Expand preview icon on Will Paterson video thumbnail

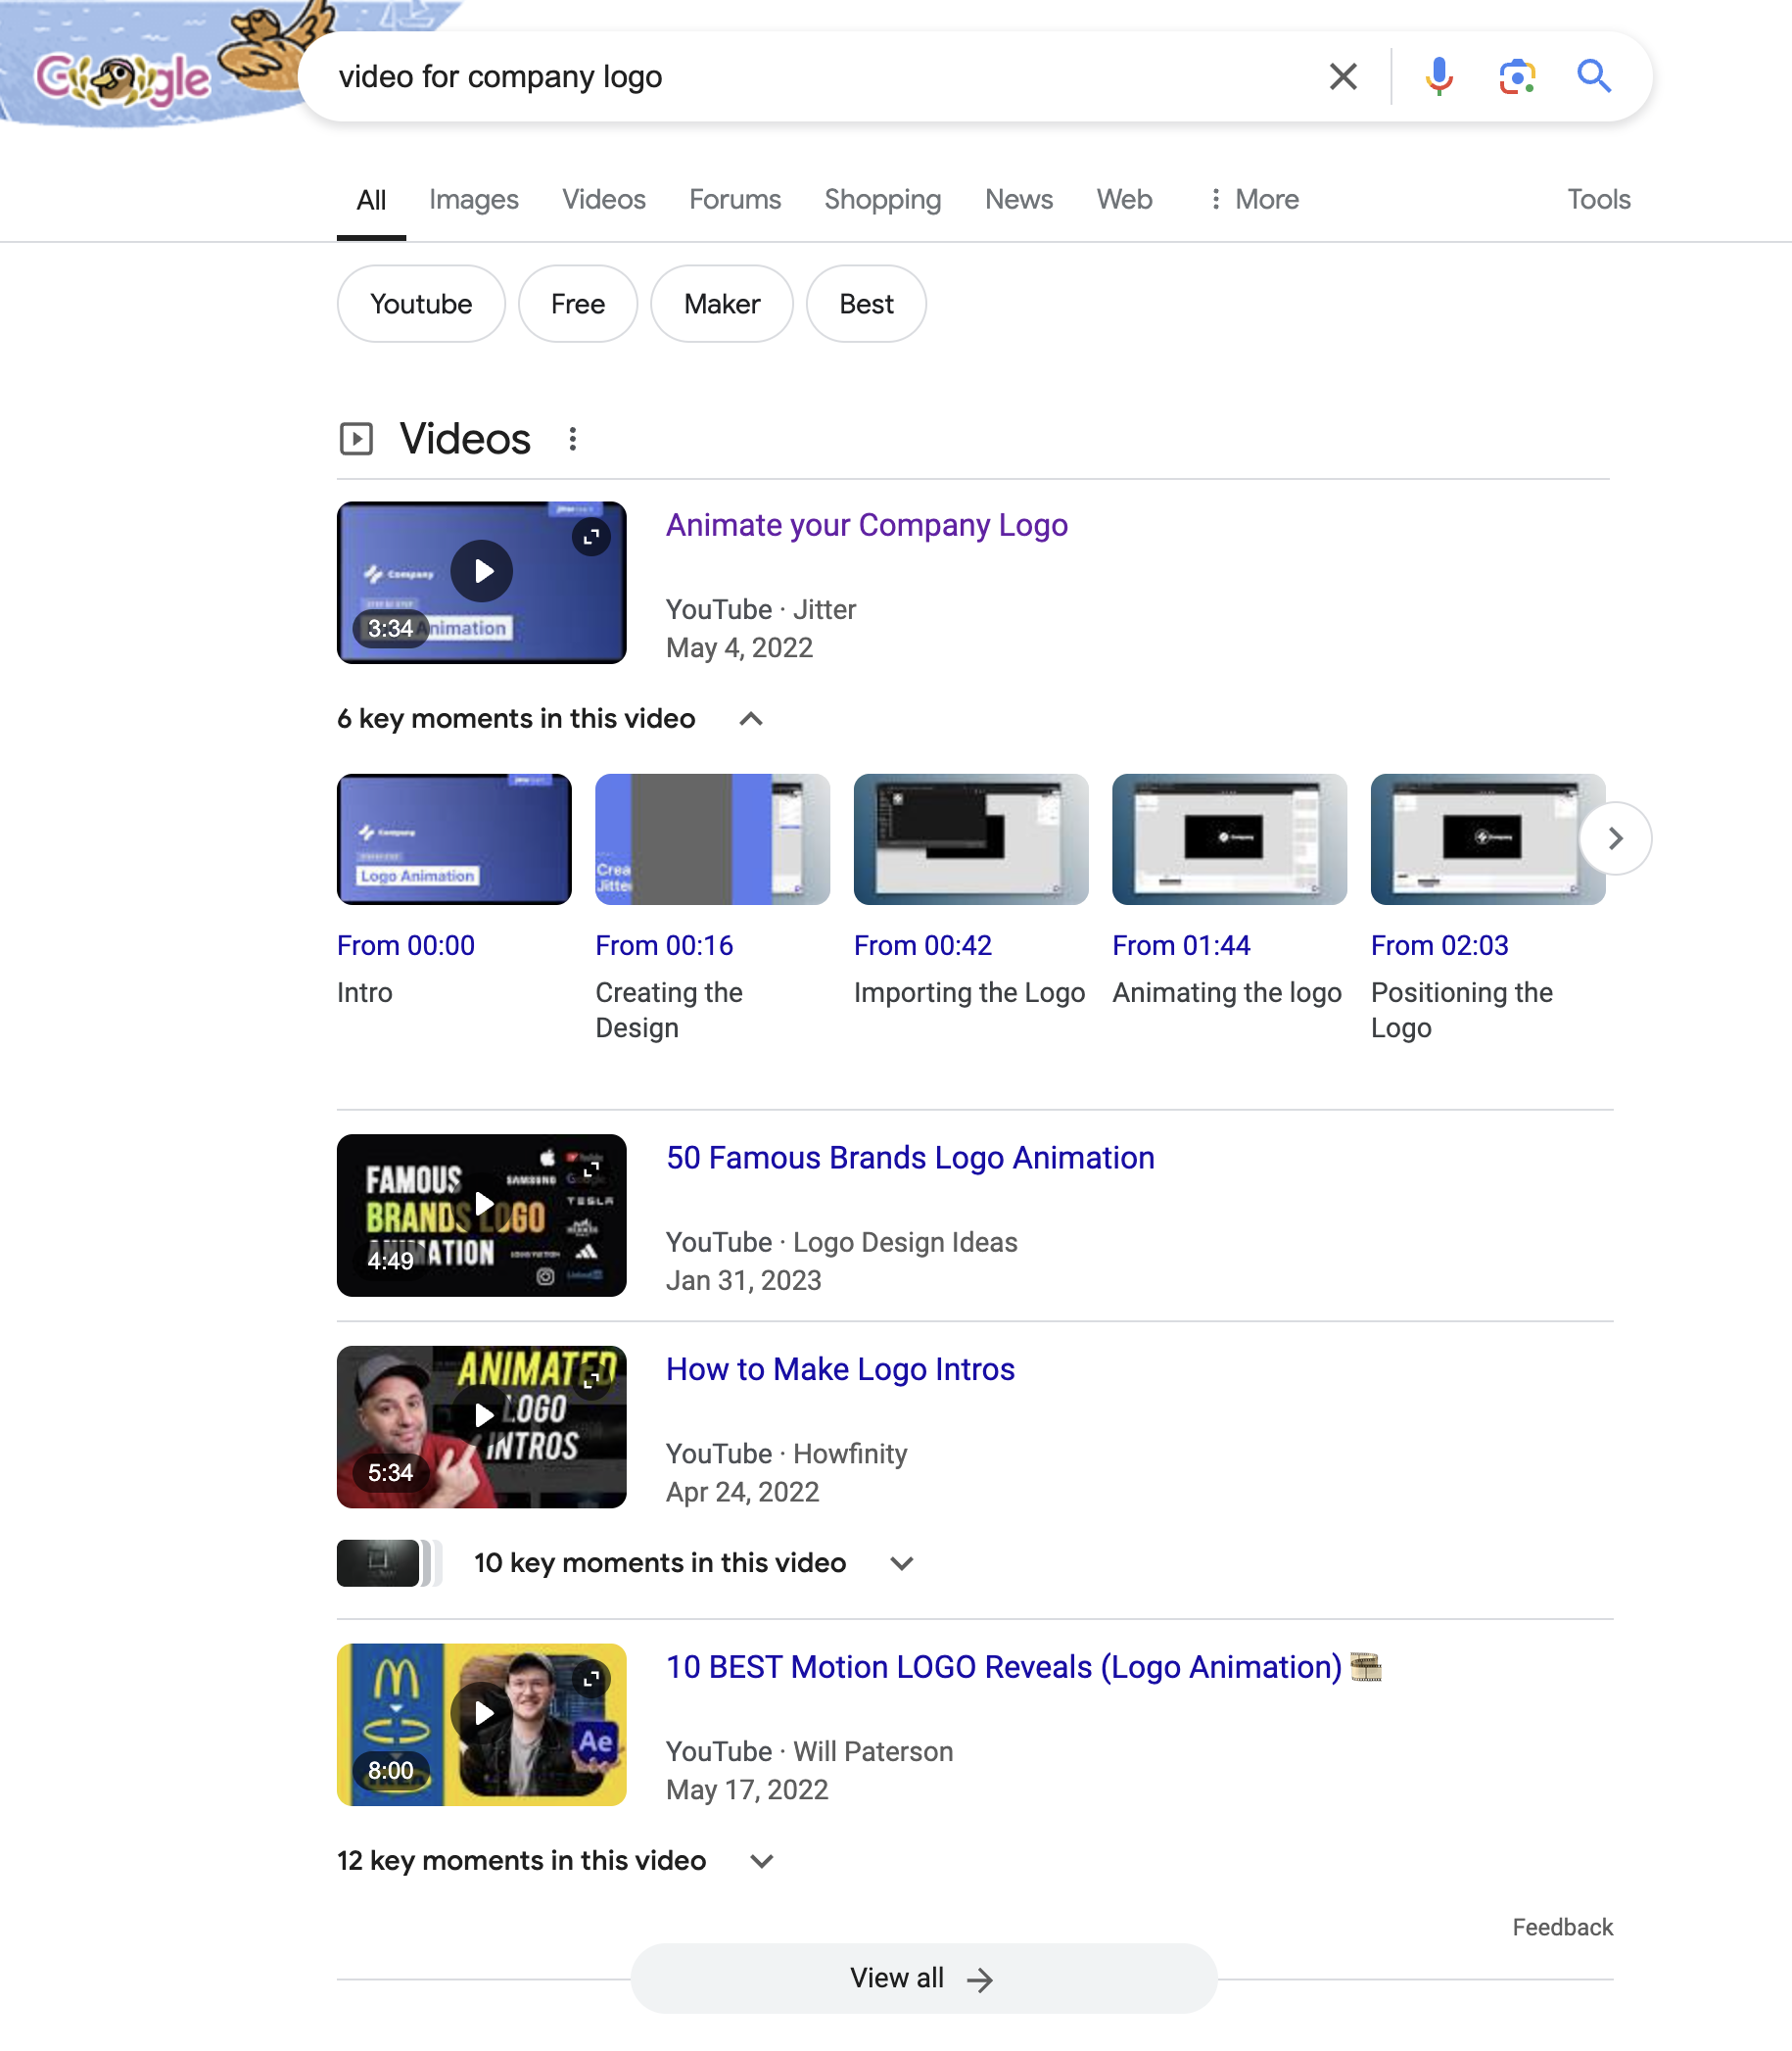pyautogui.click(x=591, y=1679)
